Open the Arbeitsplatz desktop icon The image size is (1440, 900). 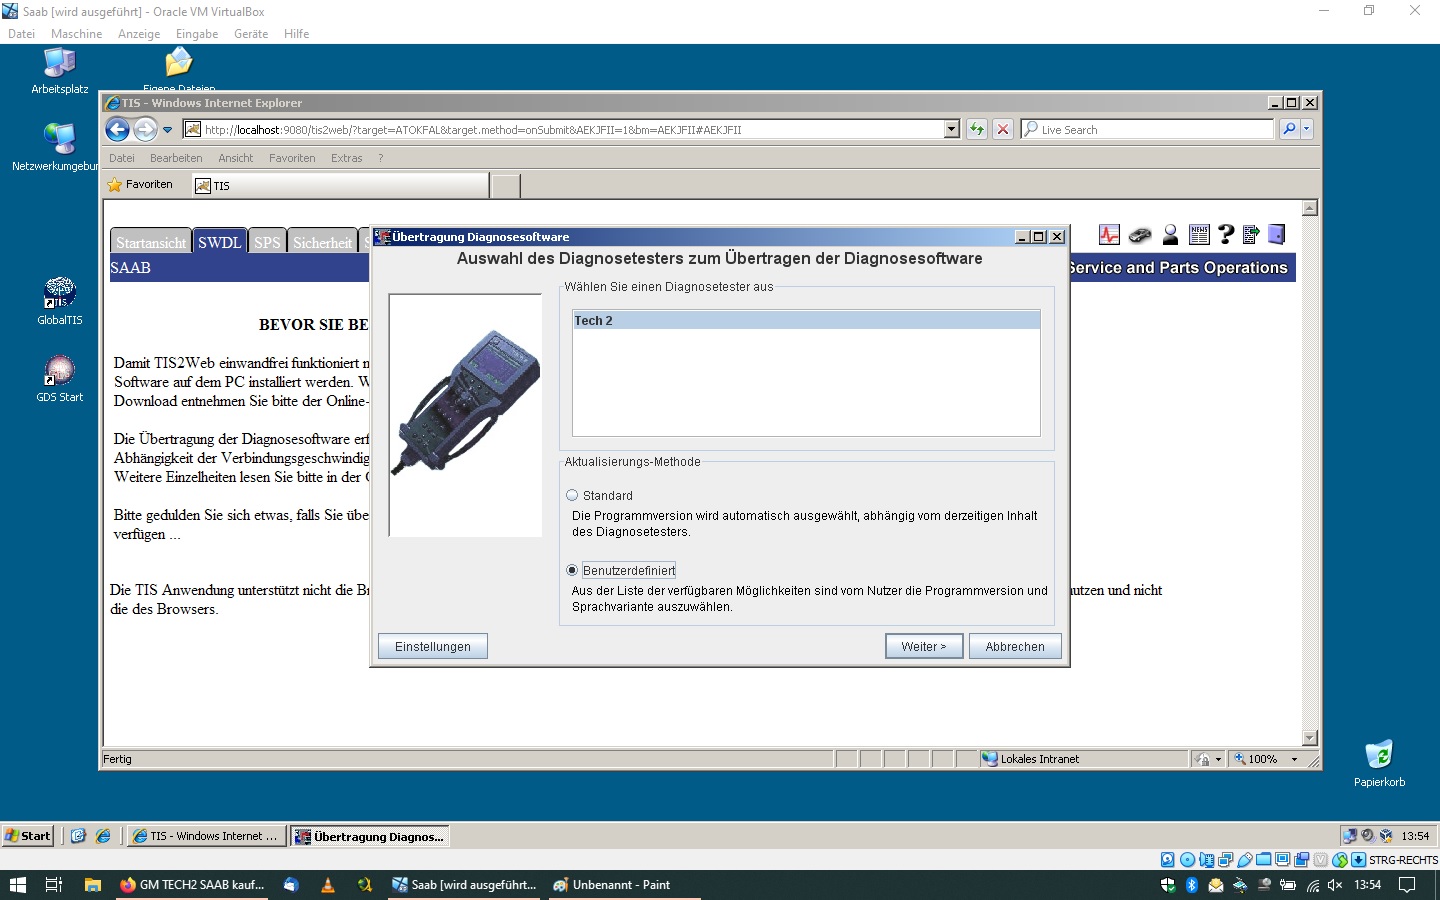[60, 70]
